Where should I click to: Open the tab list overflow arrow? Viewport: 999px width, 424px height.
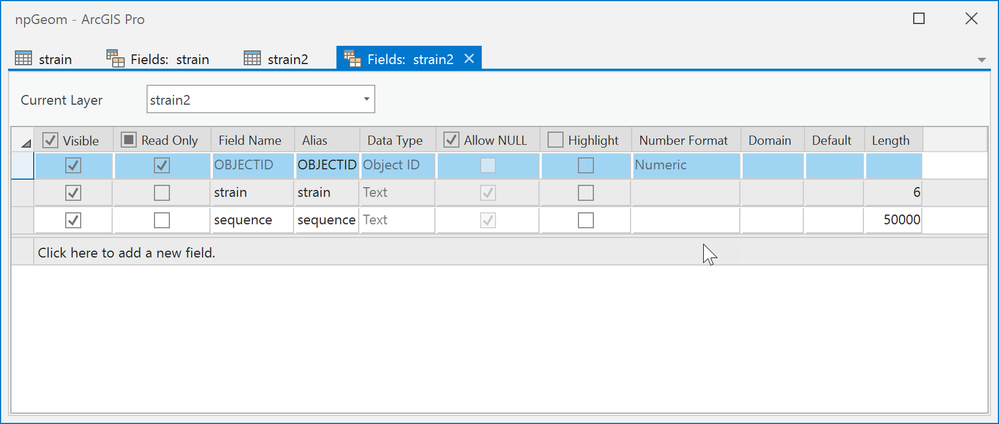pyautogui.click(x=982, y=60)
